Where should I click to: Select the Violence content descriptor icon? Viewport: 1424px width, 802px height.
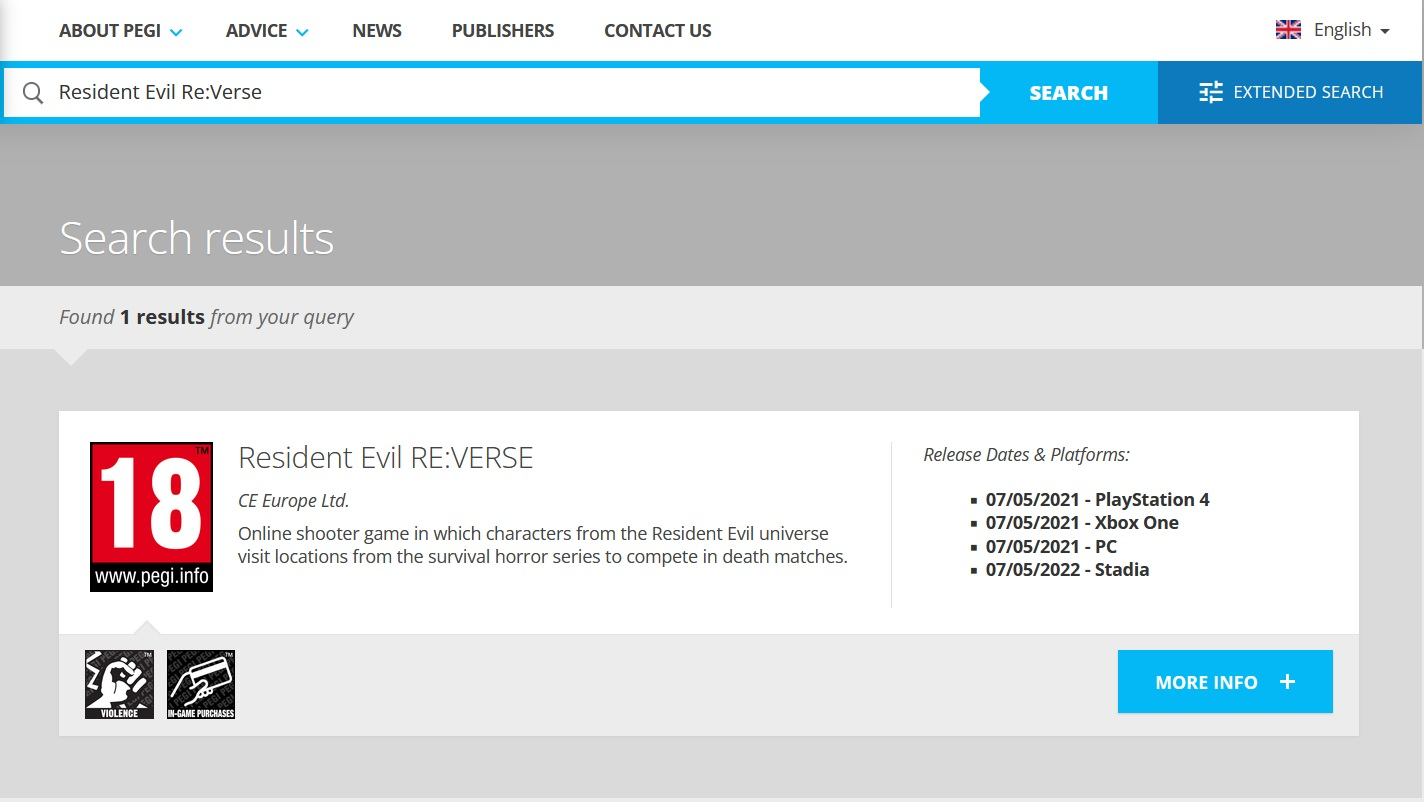pyautogui.click(x=119, y=684)
